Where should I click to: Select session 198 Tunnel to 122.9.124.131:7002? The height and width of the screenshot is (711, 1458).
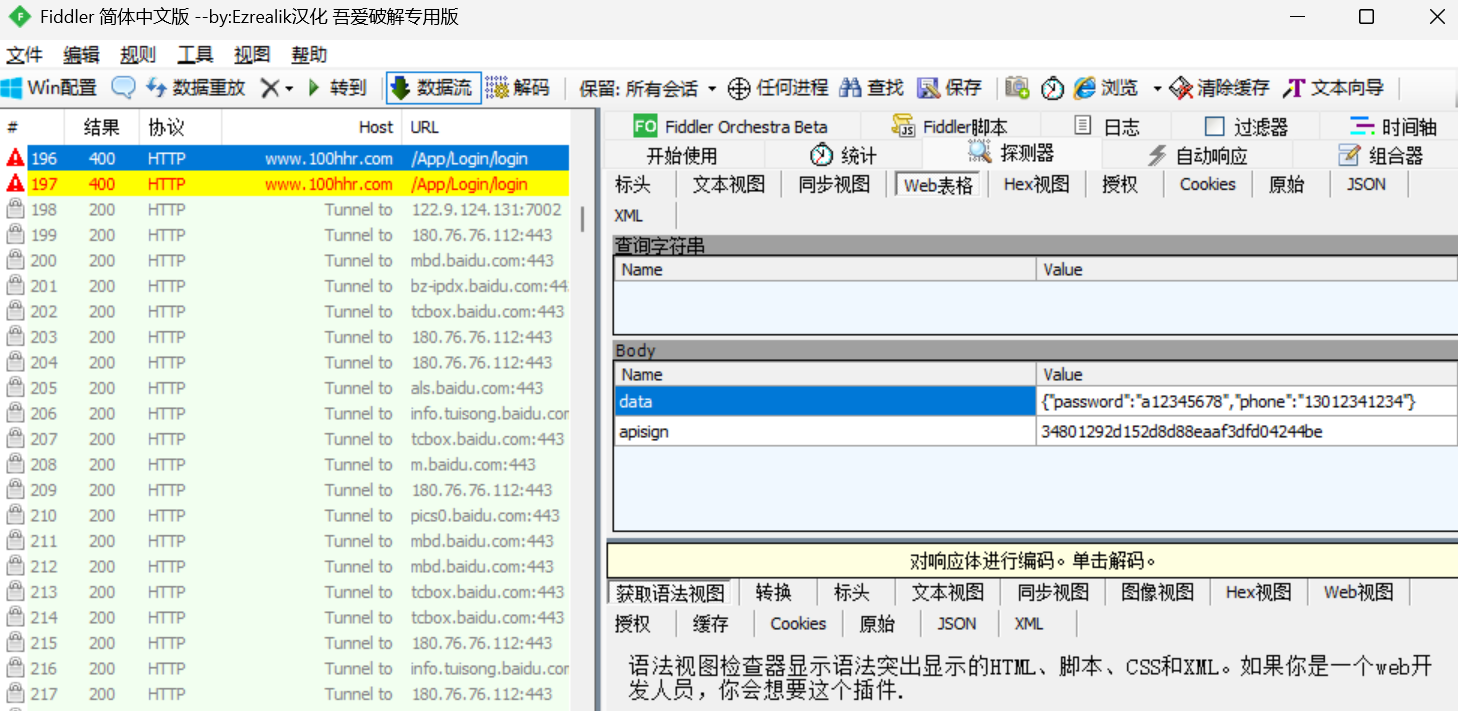[x=286, y=210]
